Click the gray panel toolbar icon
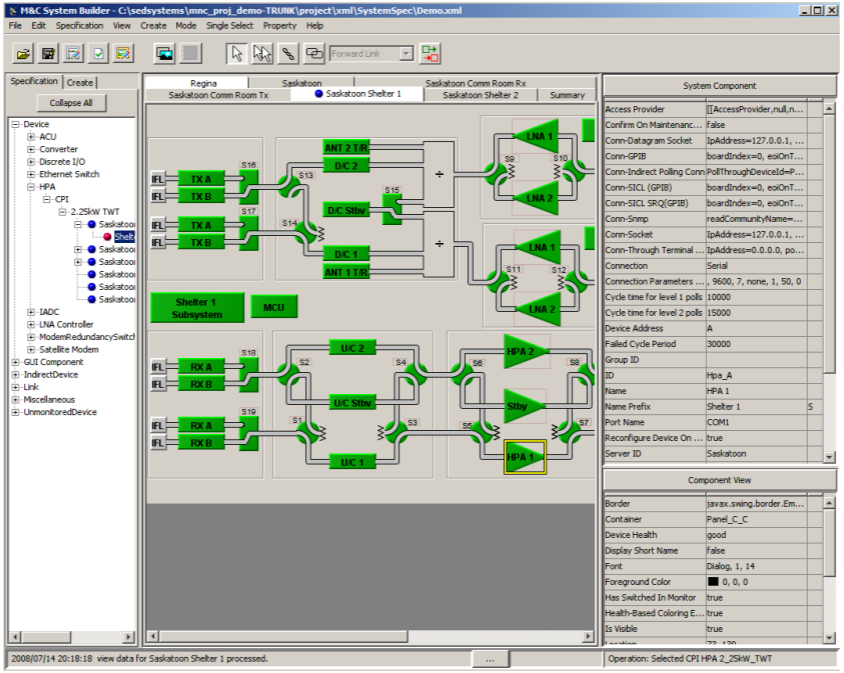 (191, 53)
